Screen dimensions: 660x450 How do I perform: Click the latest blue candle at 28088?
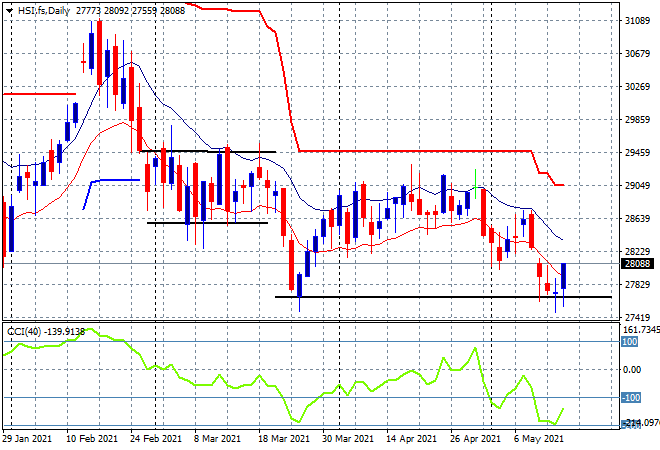click(x=564, y=276)
